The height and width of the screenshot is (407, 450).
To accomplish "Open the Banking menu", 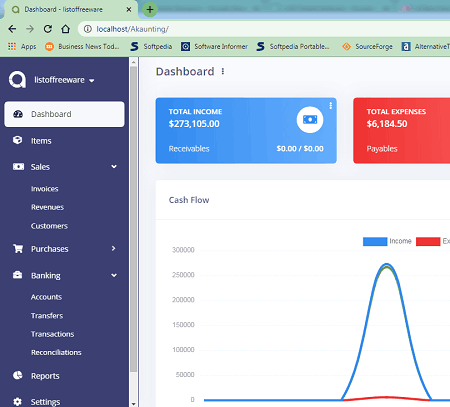I will 46,275.
